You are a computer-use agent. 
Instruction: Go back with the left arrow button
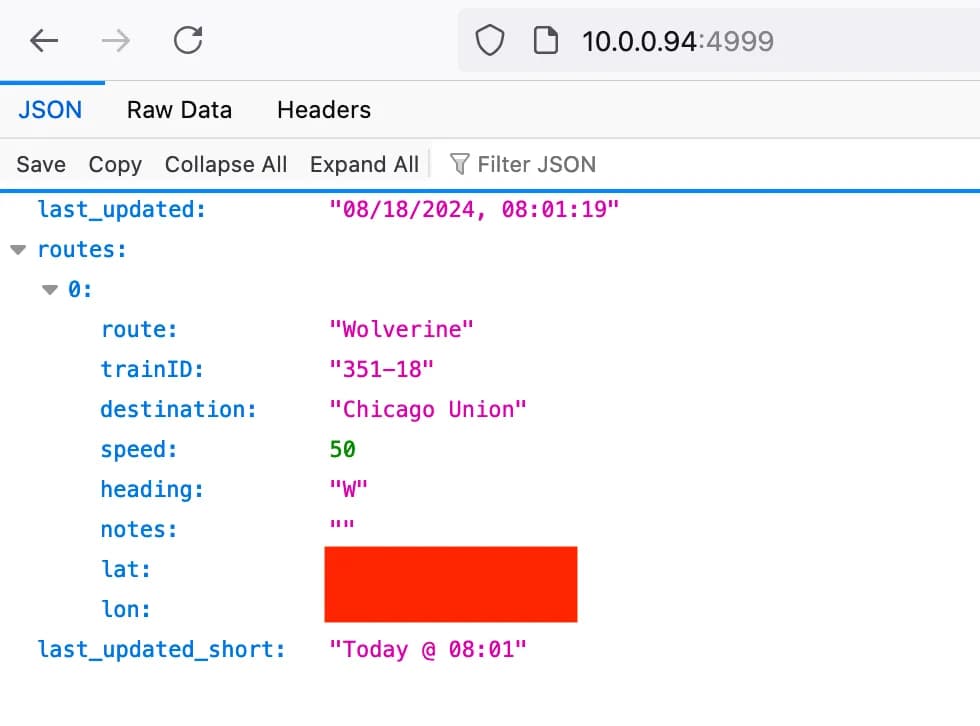[x=44, y=41]
